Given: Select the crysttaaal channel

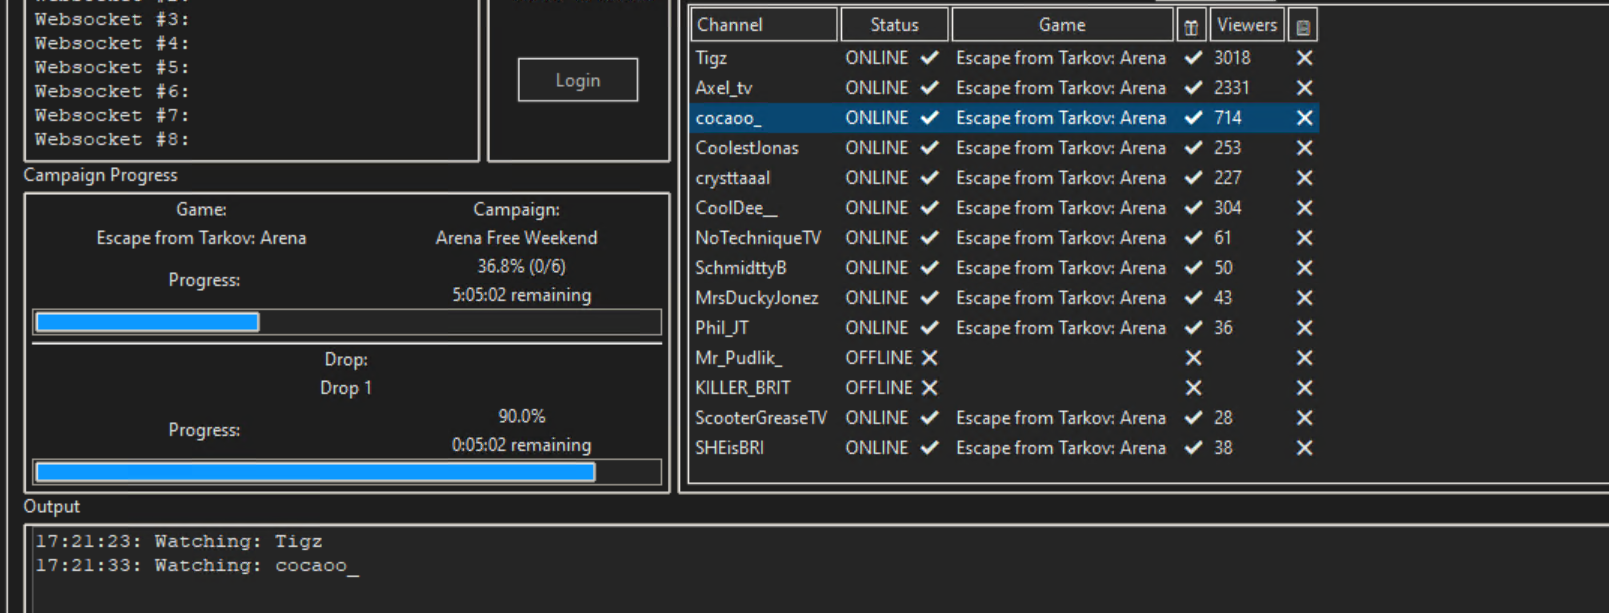Looking at the screenshot, I should point(733,178).
